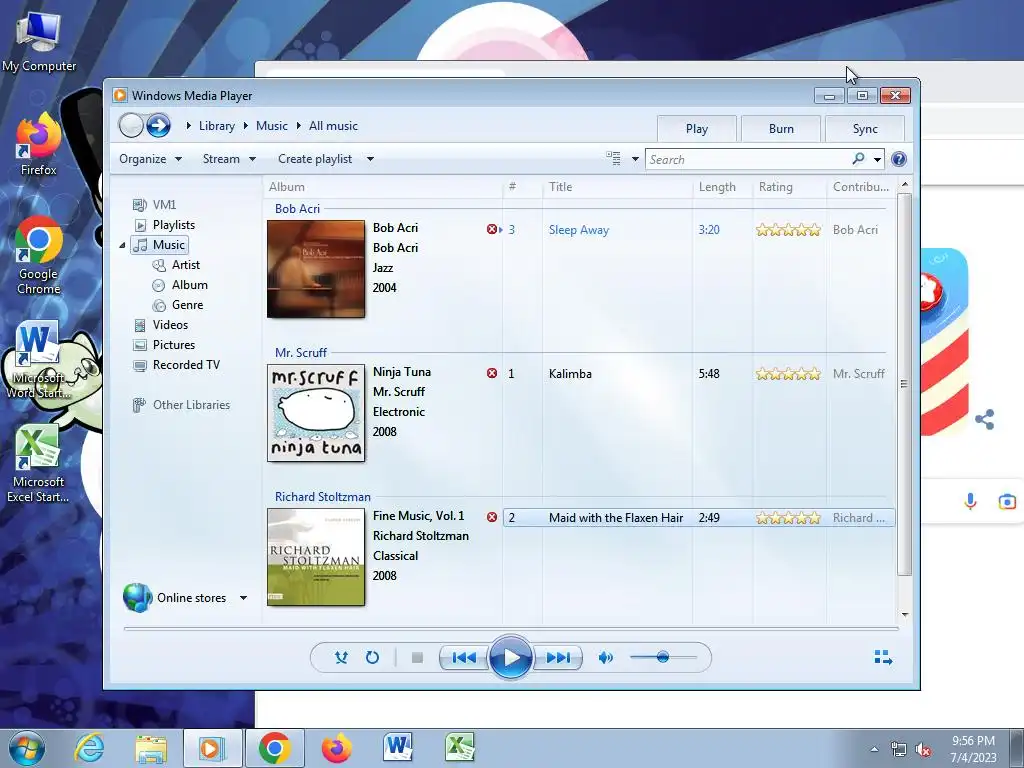Open the Organize menu
This screenshot has width=1024, height=768.
(150, 159)
